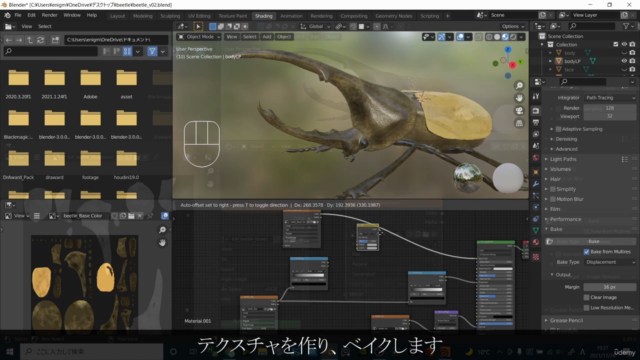The width and height of the screenshot is (640, 360).
Task: Toggle the Clear Image checkbox
Action: click(587, 297)
